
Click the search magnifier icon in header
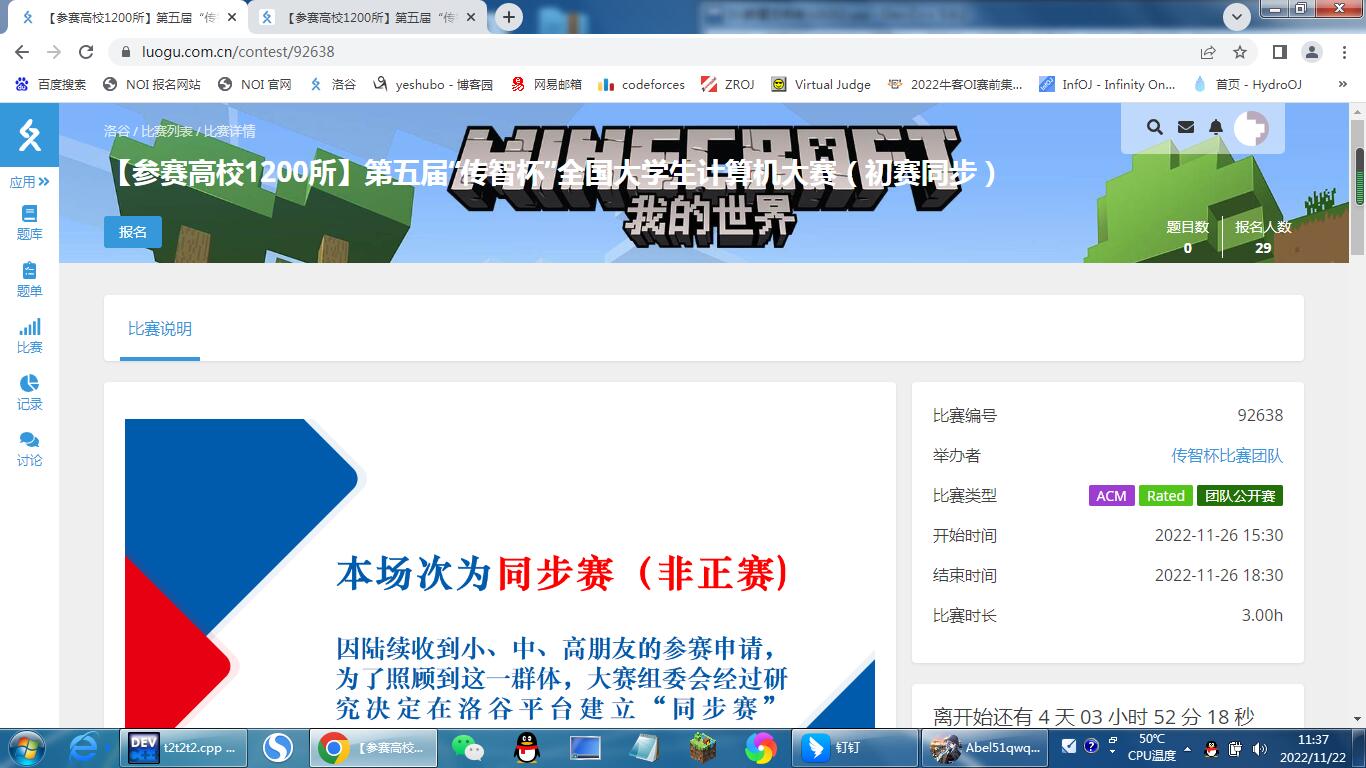(1155, 127)
